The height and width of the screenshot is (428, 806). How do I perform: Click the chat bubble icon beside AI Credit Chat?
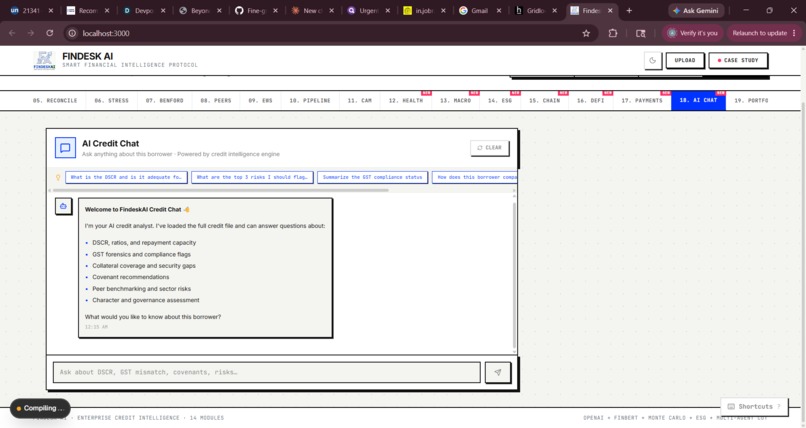click(x=65, y=148)
